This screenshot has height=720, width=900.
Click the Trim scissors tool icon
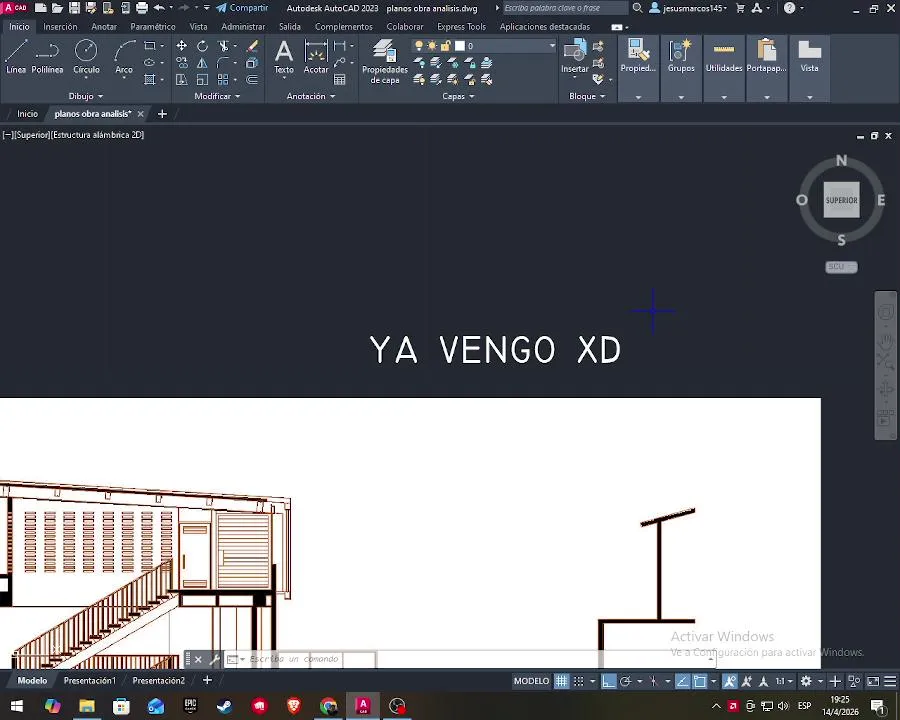(223, 46)
